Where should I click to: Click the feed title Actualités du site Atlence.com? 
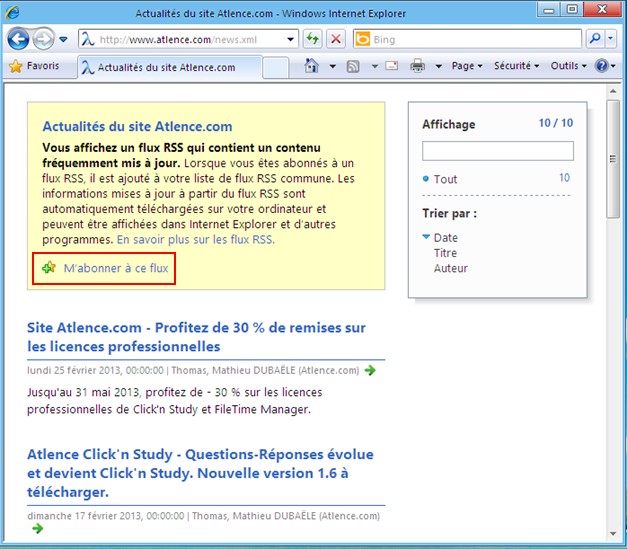coord(137,126)
